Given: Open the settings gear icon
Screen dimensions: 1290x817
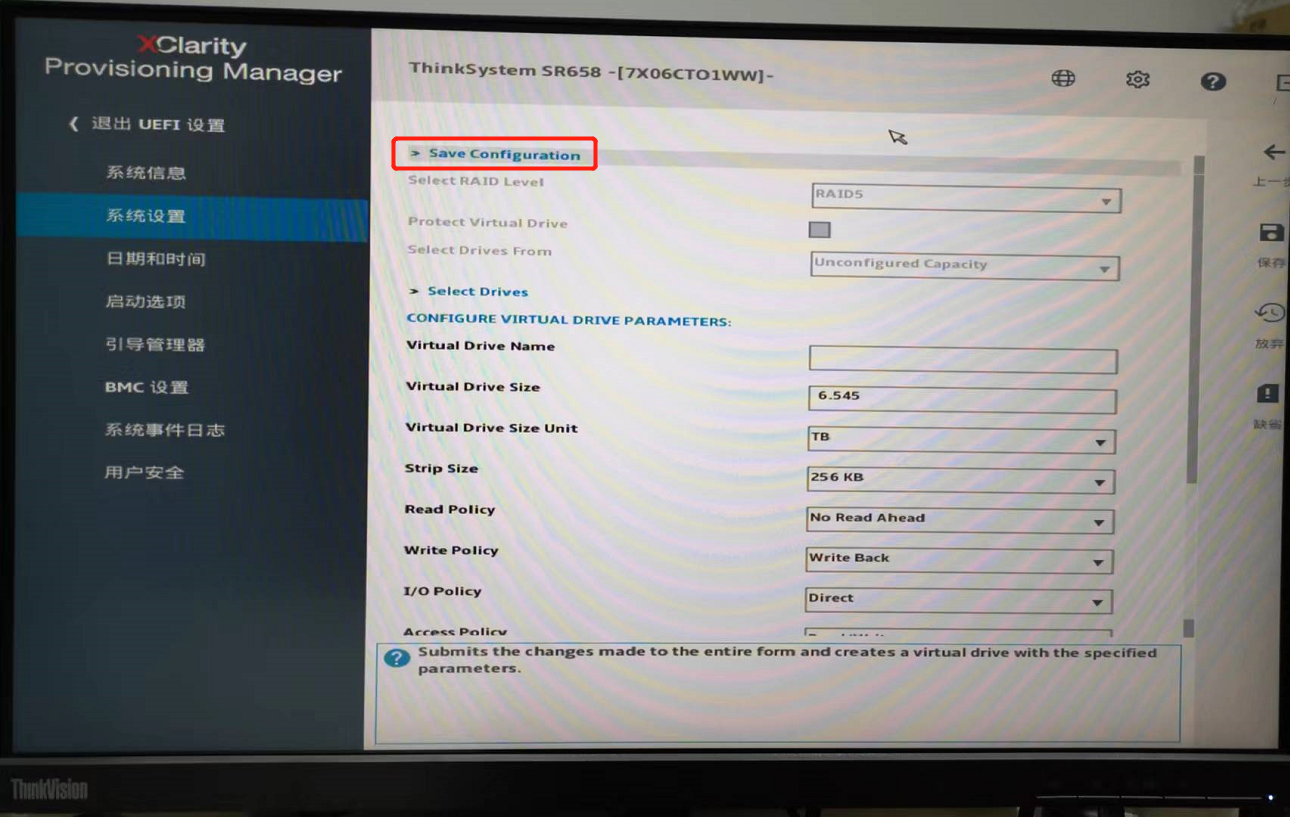Looking at the screenshot, I should click(1137, 79).
